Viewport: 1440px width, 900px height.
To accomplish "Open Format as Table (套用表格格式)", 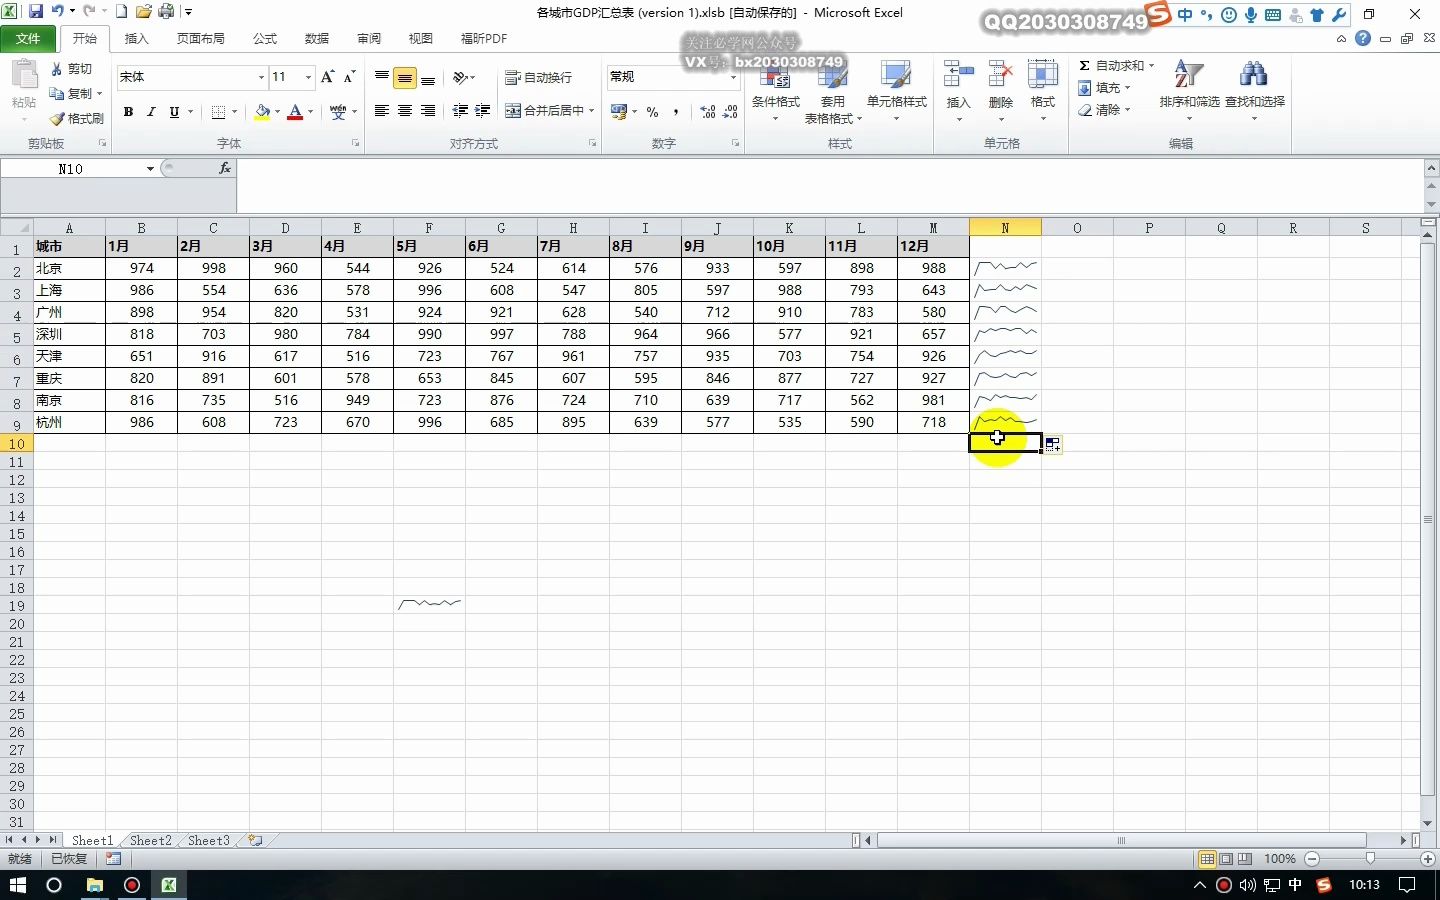I will 832,90.
